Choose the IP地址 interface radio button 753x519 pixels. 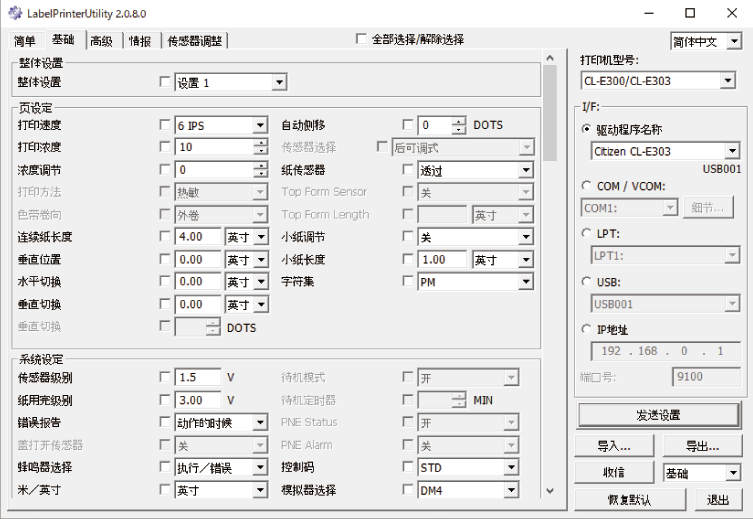587,328
